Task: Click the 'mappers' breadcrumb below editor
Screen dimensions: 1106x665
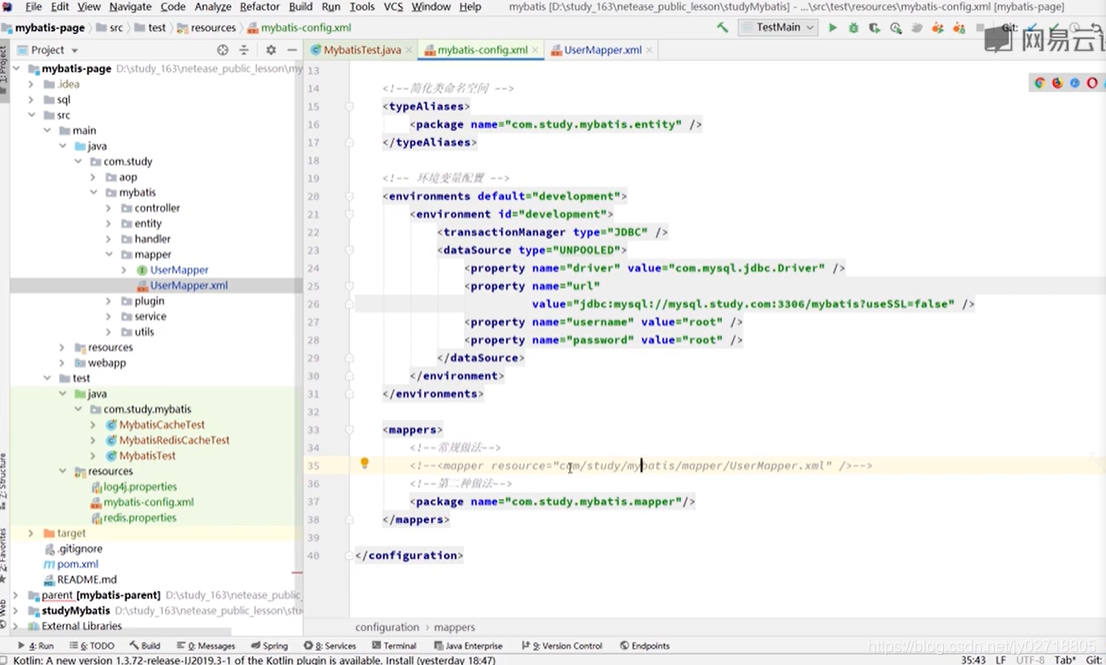Action: pyautogui.click(x=454, y=627)
